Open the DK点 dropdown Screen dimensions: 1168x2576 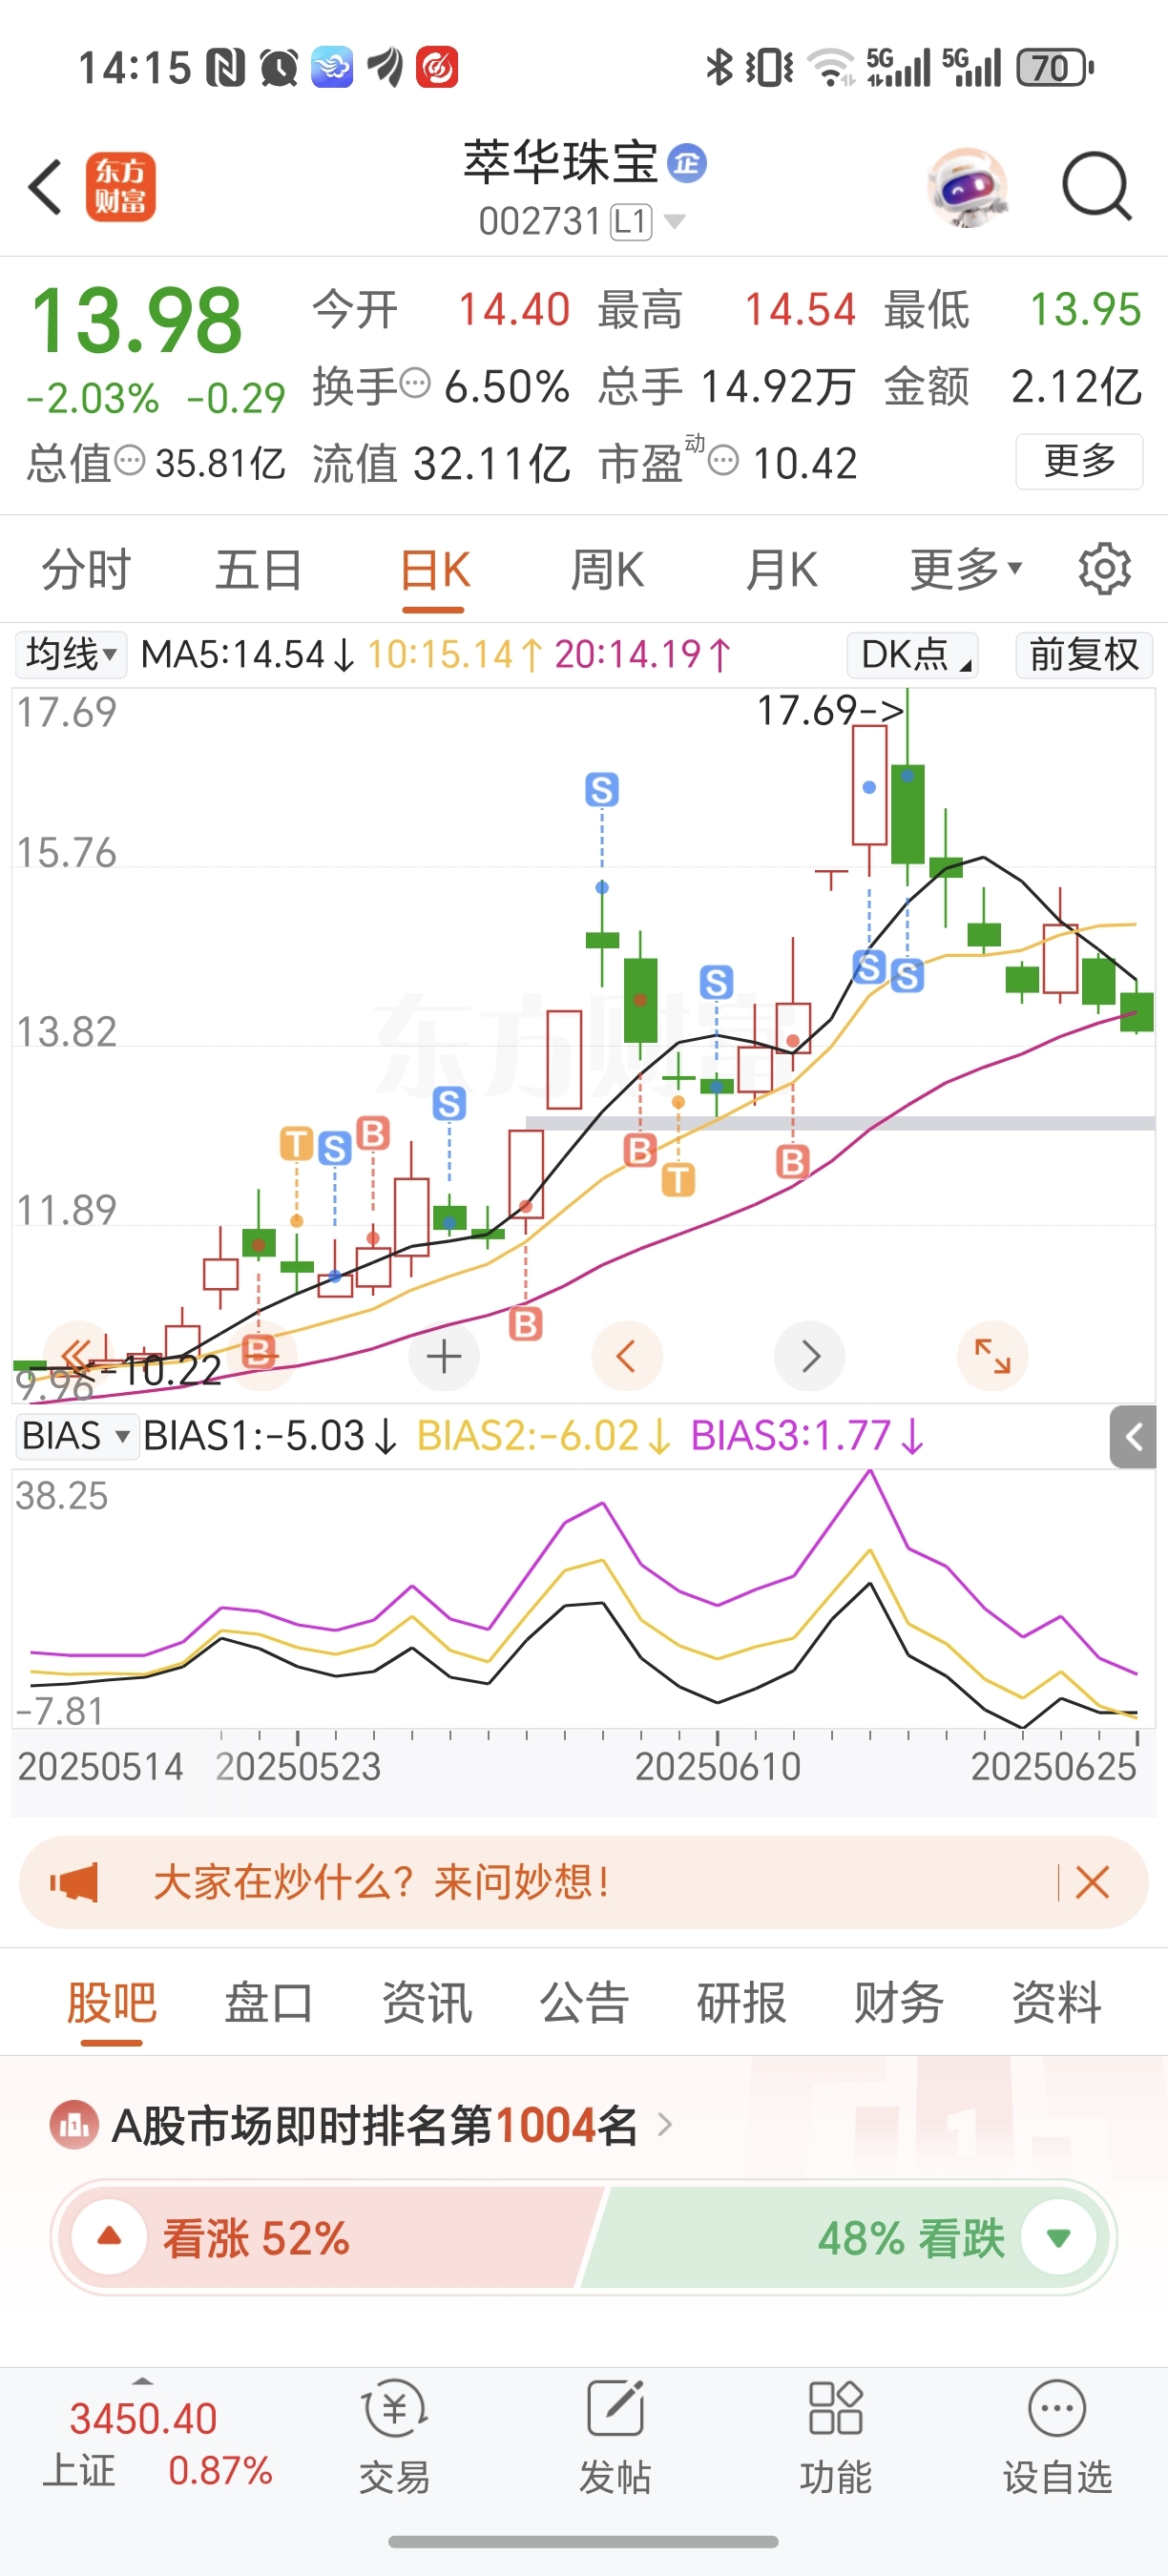(x=912, y=655)
